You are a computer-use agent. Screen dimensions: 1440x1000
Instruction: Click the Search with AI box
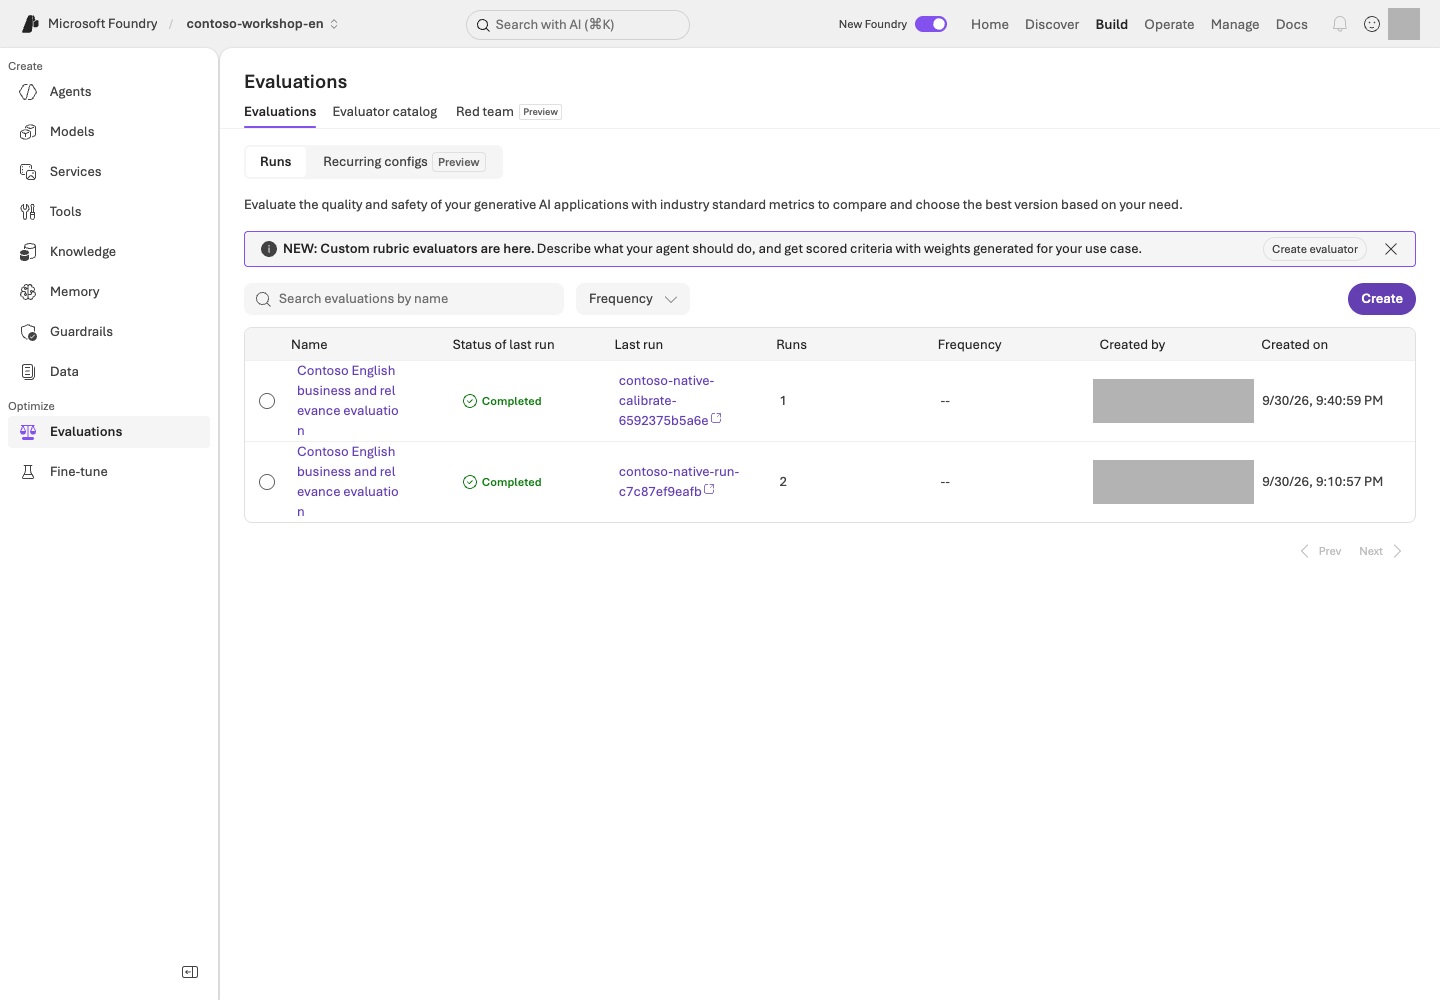point(578,25)
